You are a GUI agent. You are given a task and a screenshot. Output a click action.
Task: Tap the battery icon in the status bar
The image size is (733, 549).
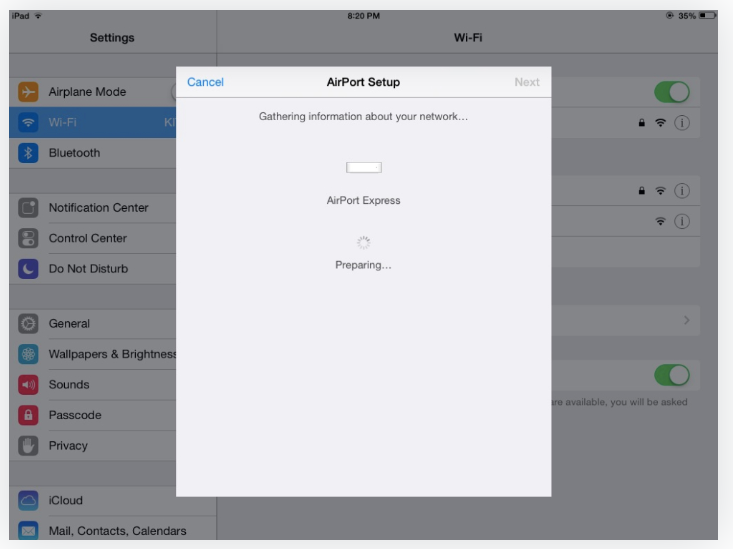click(x=707, y=16)
